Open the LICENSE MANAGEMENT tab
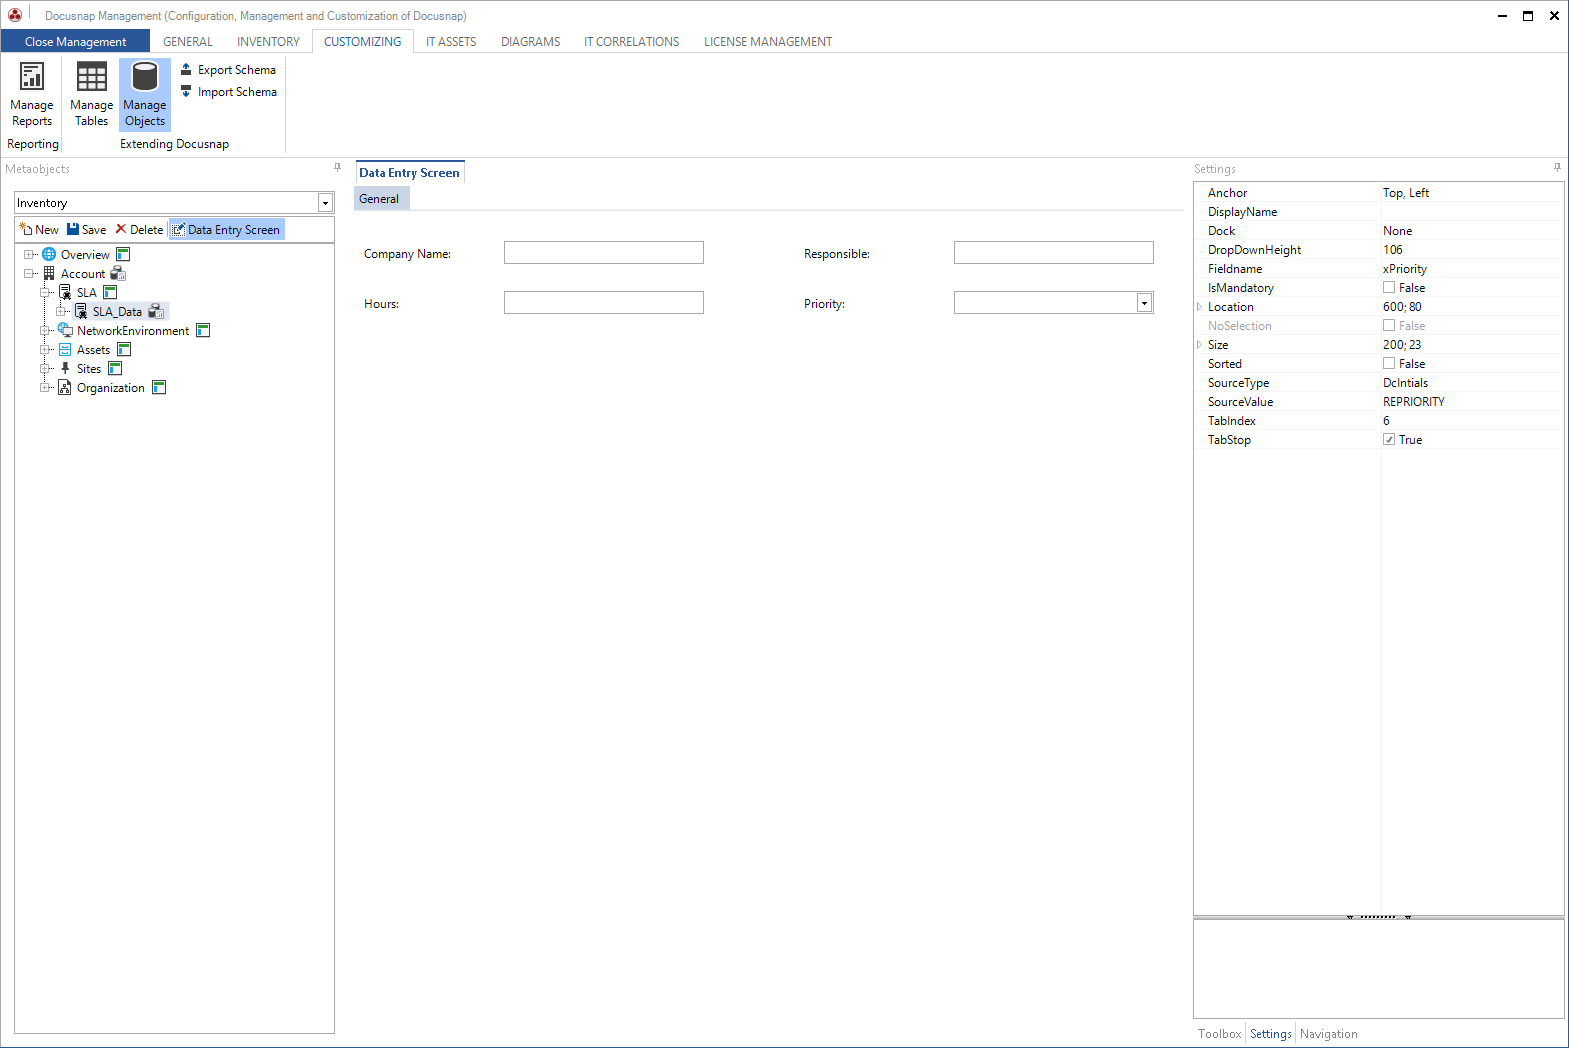 [x=767, y=41]
